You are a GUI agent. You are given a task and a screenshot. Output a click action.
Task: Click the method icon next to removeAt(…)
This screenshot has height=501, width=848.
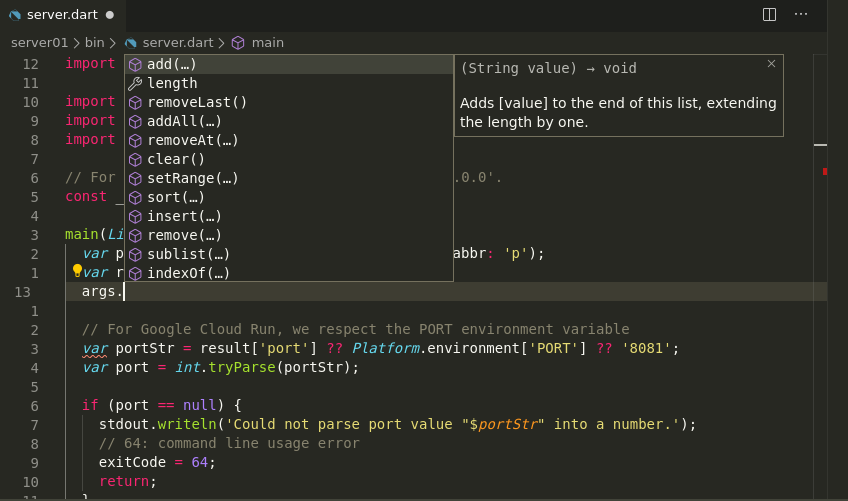[135, 141]
